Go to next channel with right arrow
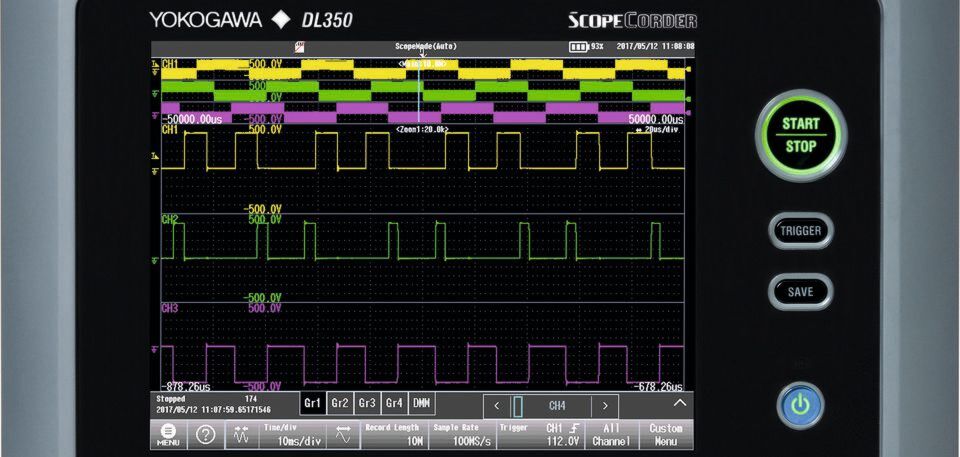 (x=605, y=406)
